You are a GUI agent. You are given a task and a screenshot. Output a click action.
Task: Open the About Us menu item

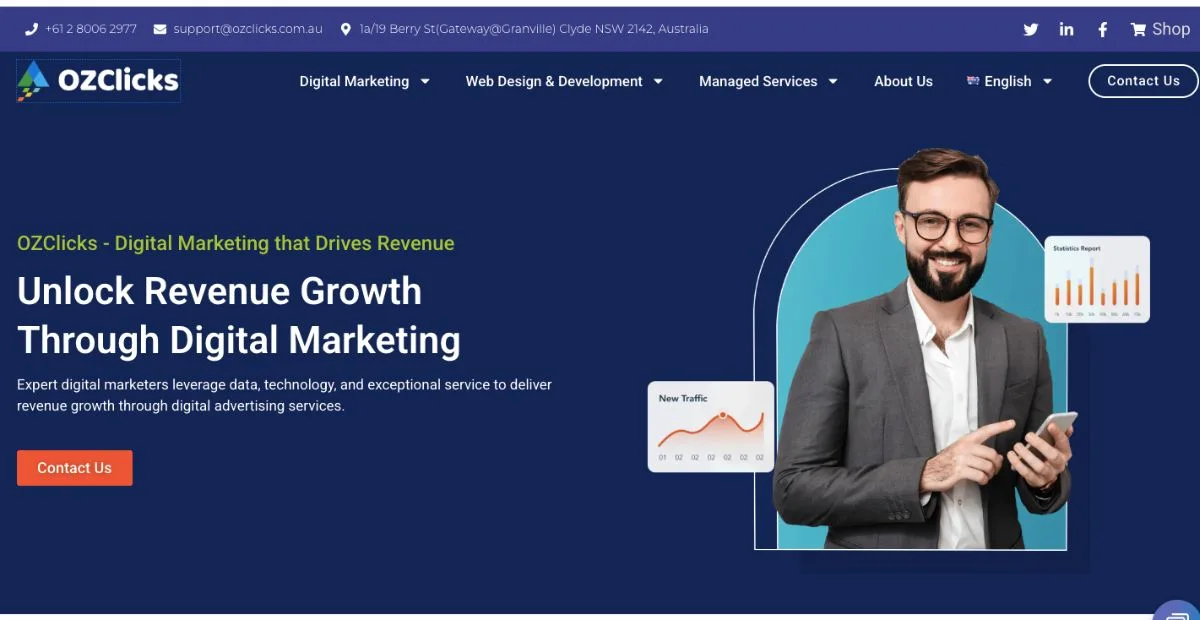coord(903,82)
